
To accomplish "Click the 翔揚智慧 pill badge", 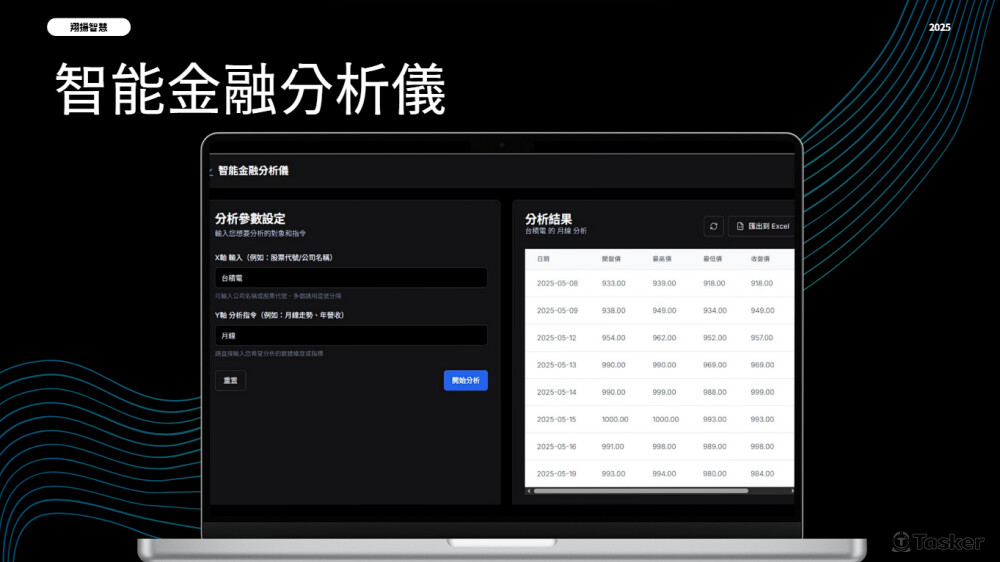I will pos(89,27).
